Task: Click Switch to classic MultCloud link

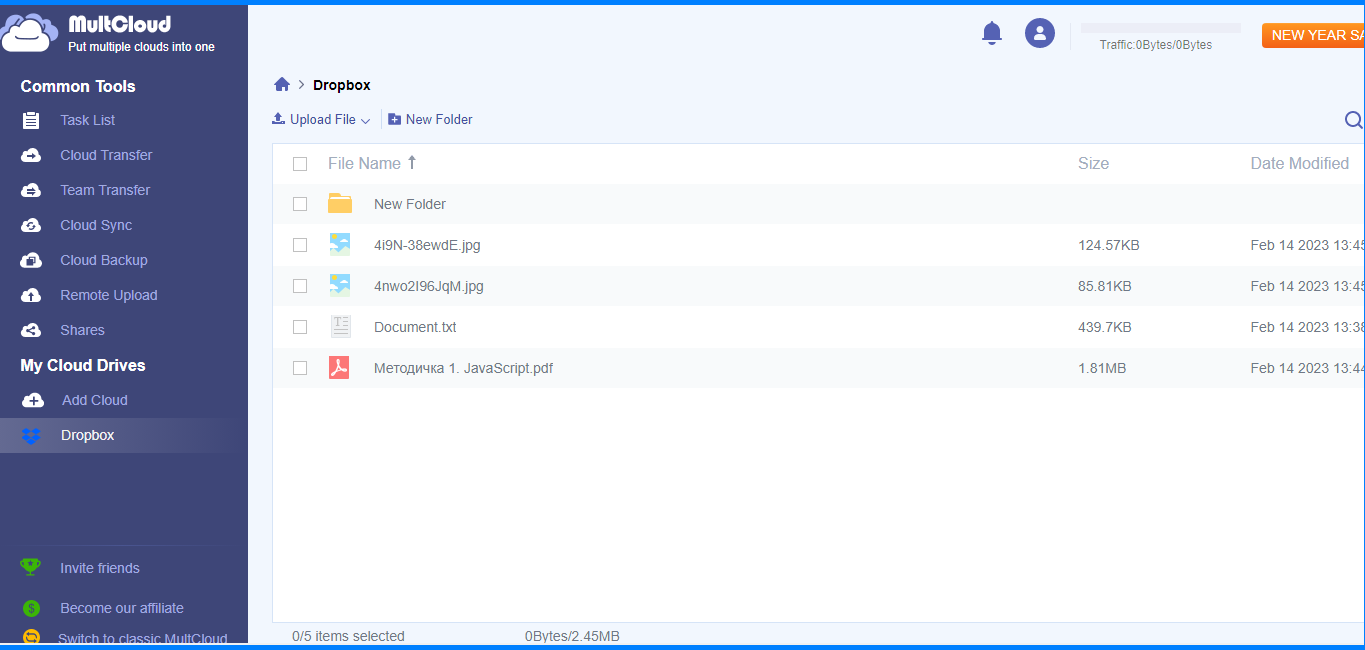Action: coord(143,639)
